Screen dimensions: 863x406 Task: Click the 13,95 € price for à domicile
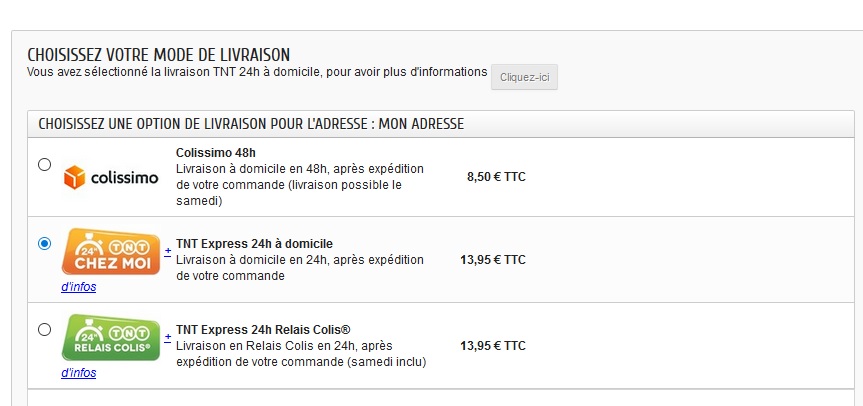(x=493, y=259)
